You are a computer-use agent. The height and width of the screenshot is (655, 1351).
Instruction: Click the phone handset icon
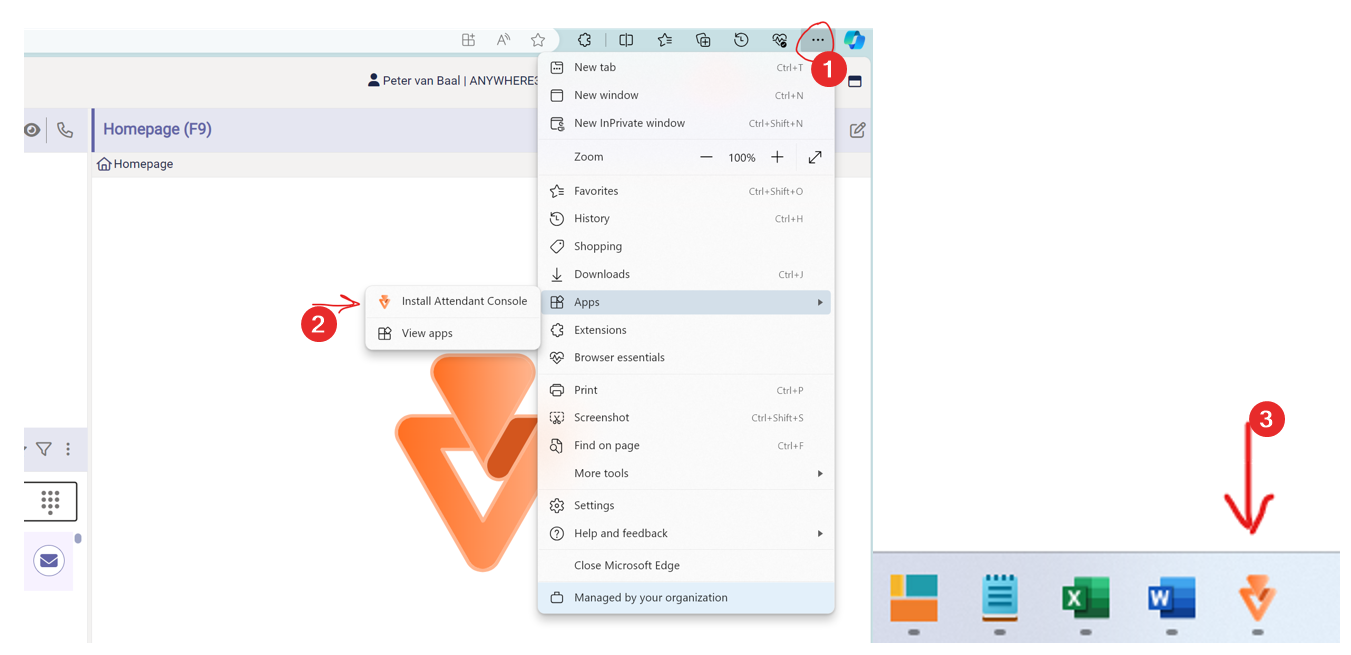[x=65, y=130]
